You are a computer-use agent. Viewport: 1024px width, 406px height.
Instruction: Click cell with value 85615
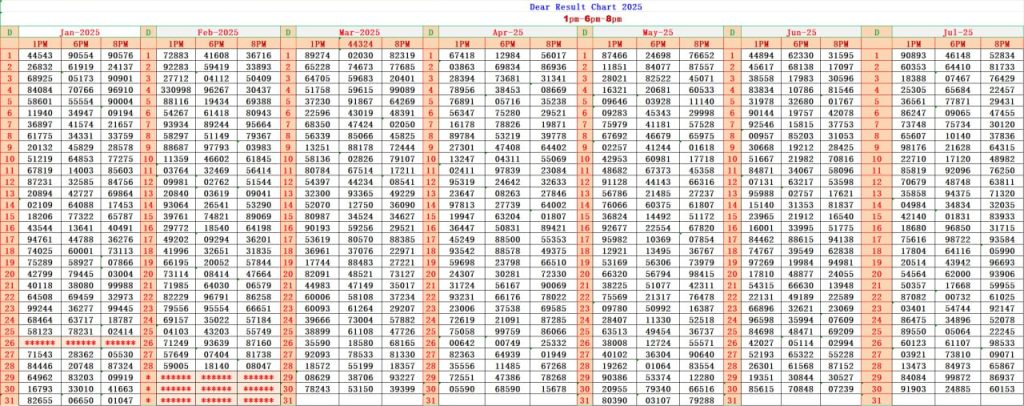tap(761, 388)
